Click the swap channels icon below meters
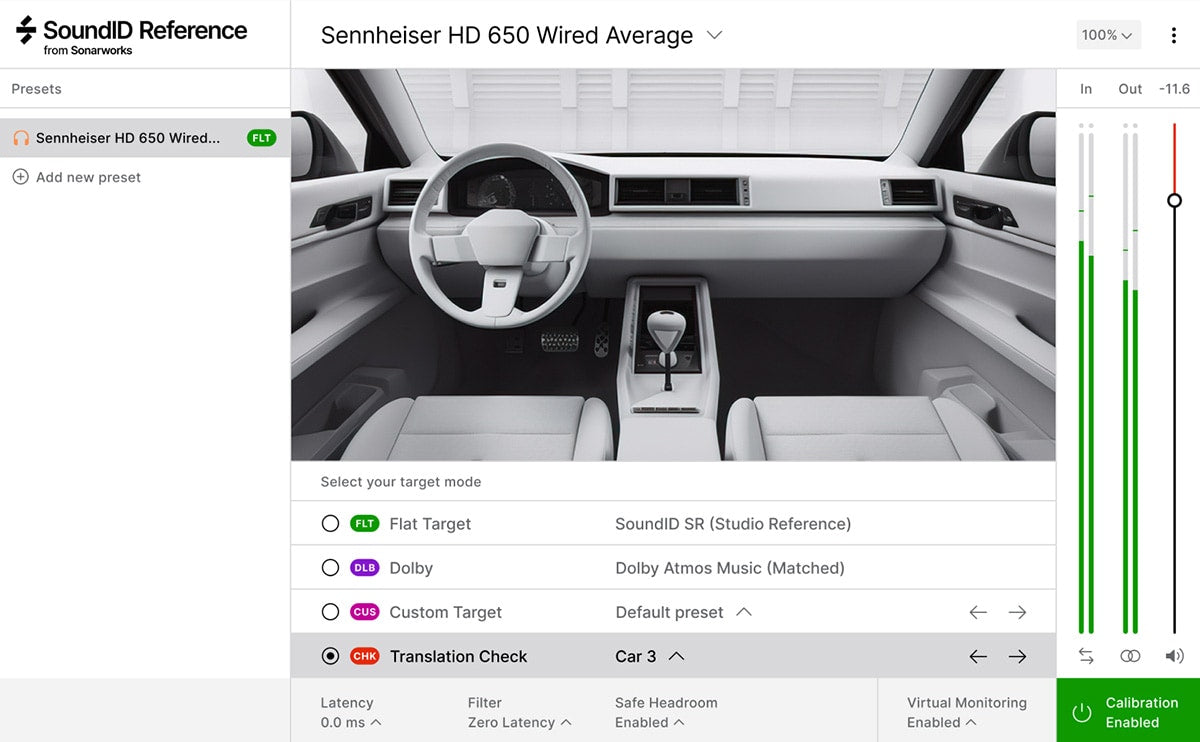This screenshot has width=1200, height=742. click(1086, 656)
